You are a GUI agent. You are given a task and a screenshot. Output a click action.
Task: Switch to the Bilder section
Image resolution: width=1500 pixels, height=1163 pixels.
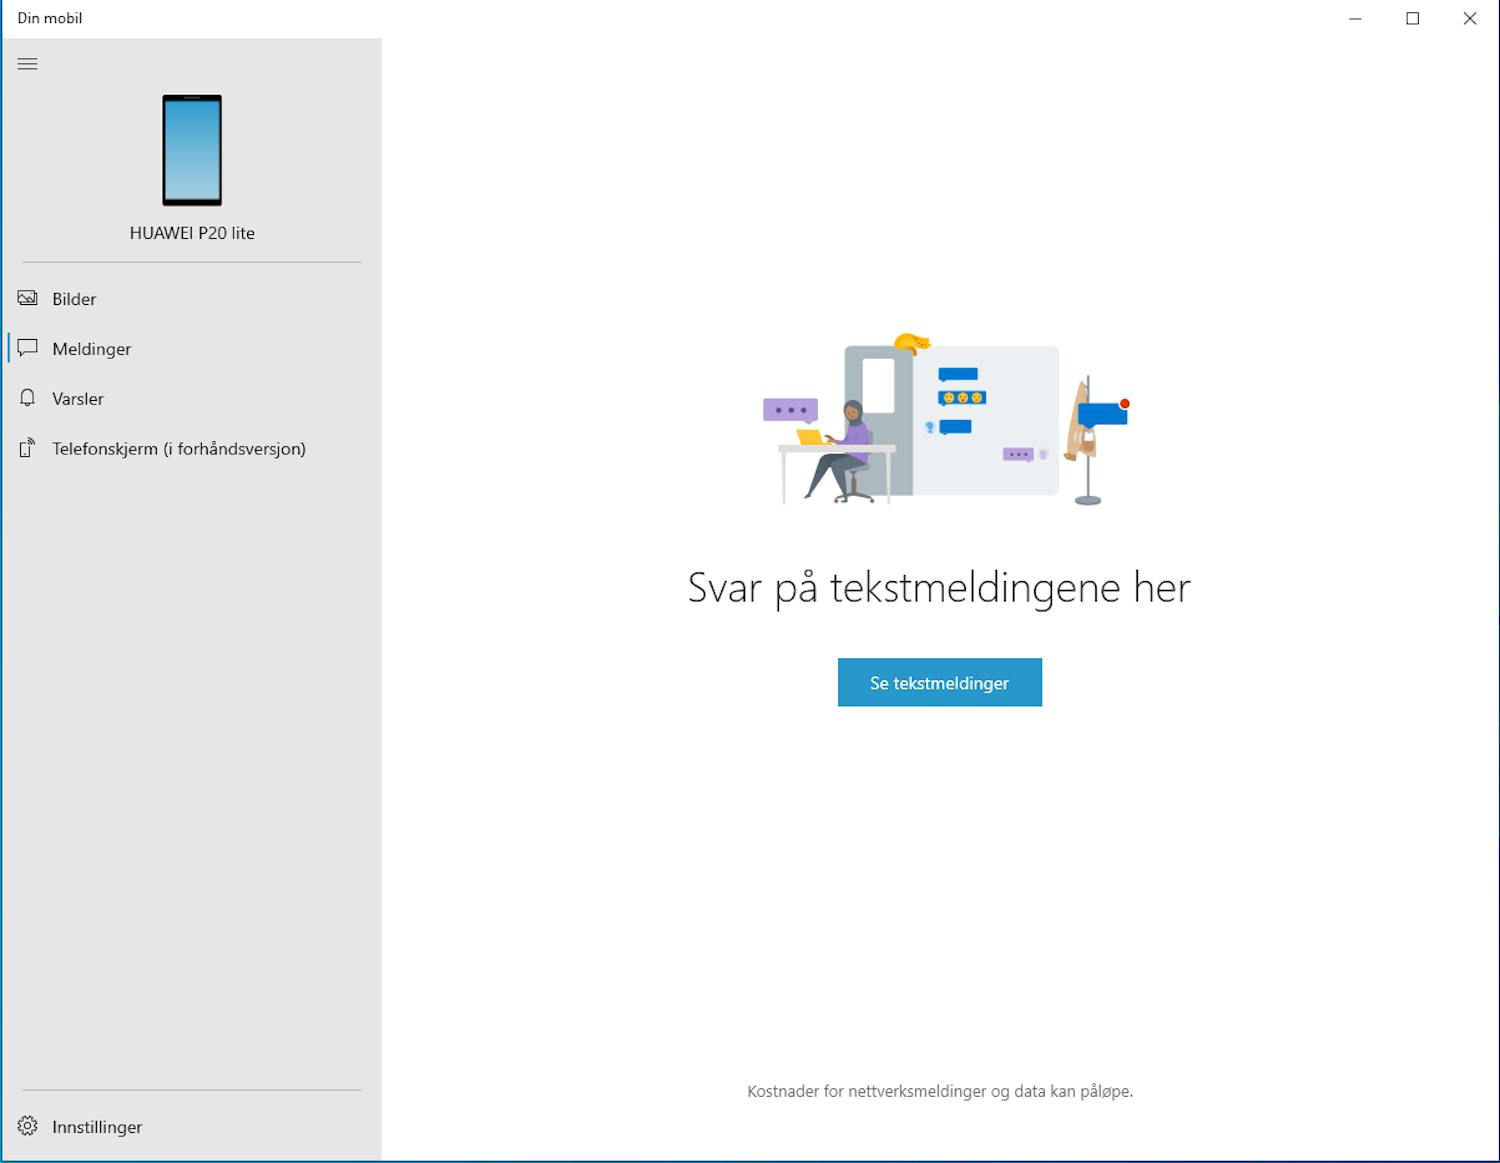[73, 298]
